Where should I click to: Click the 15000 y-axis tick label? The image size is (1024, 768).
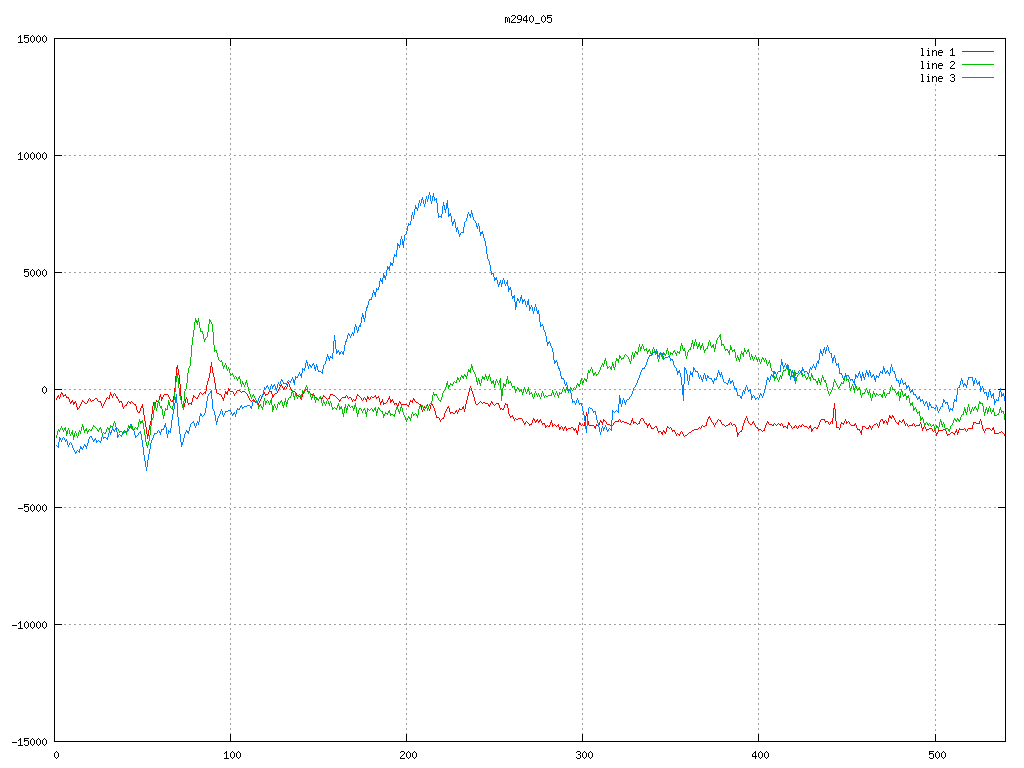coord(30,39)
